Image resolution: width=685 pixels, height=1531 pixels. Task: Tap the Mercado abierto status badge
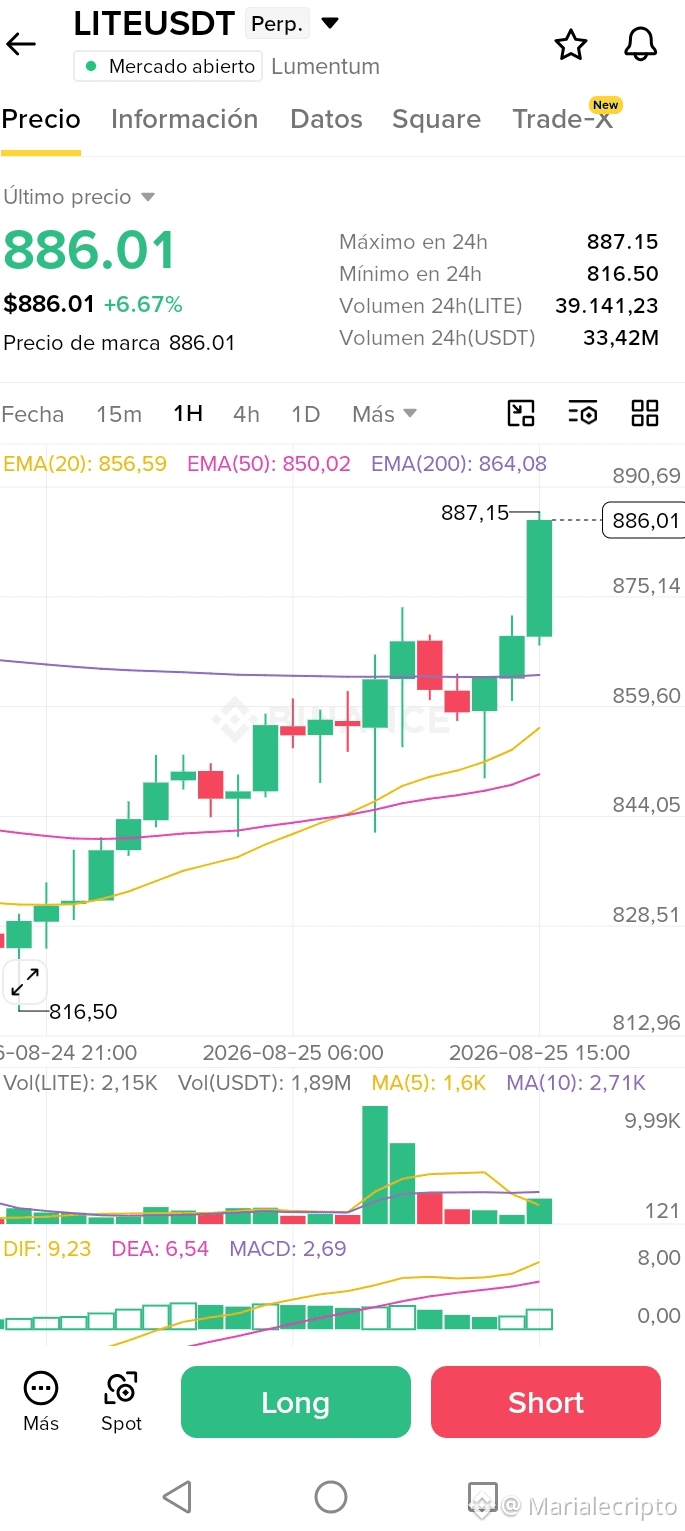(168, 67)
